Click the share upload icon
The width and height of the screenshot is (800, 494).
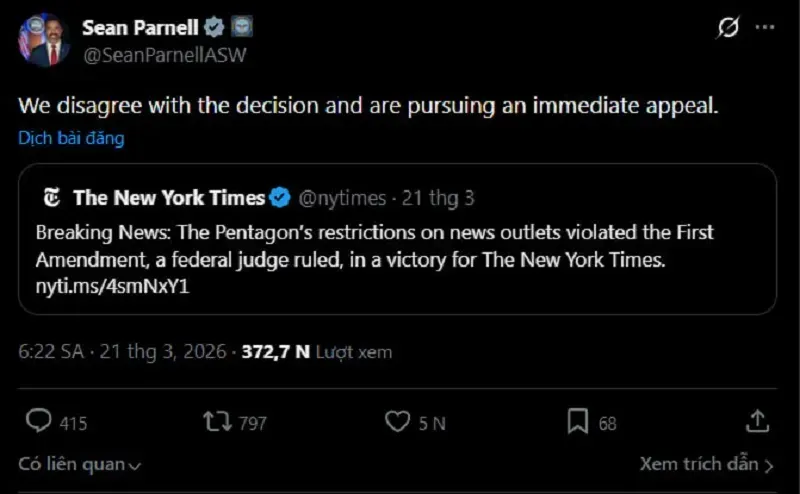click(x=758, y=422)
